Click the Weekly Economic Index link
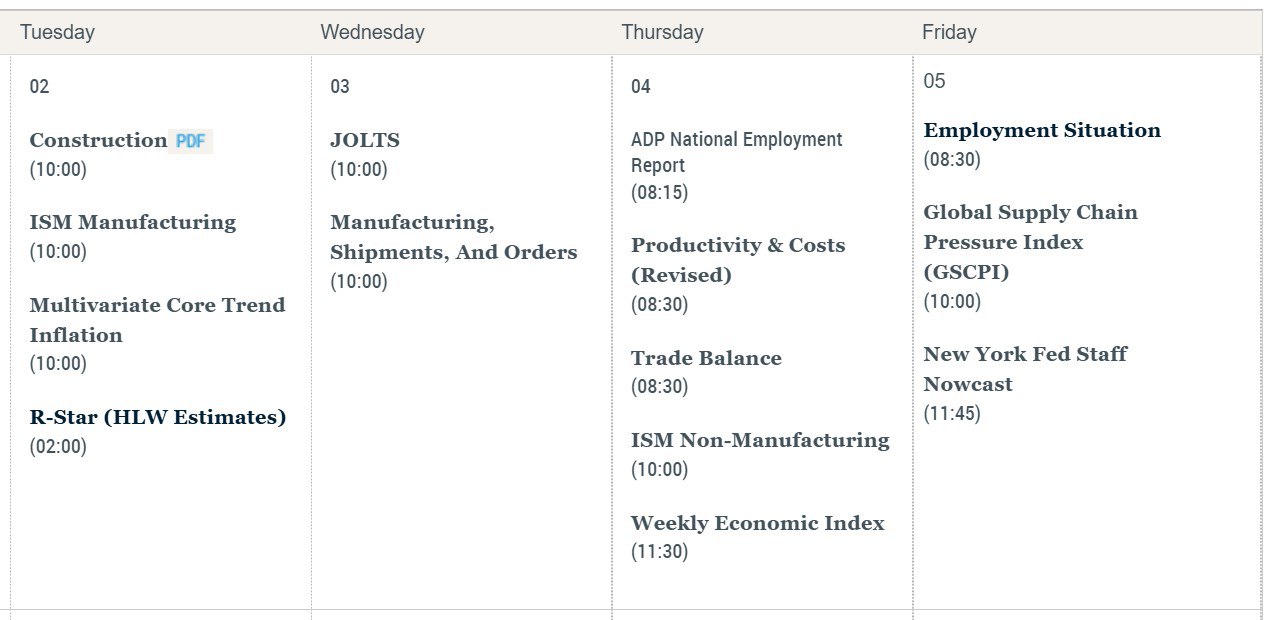Image resolution: width=1270 pixels, height=620 pixels. coord(758,523)
